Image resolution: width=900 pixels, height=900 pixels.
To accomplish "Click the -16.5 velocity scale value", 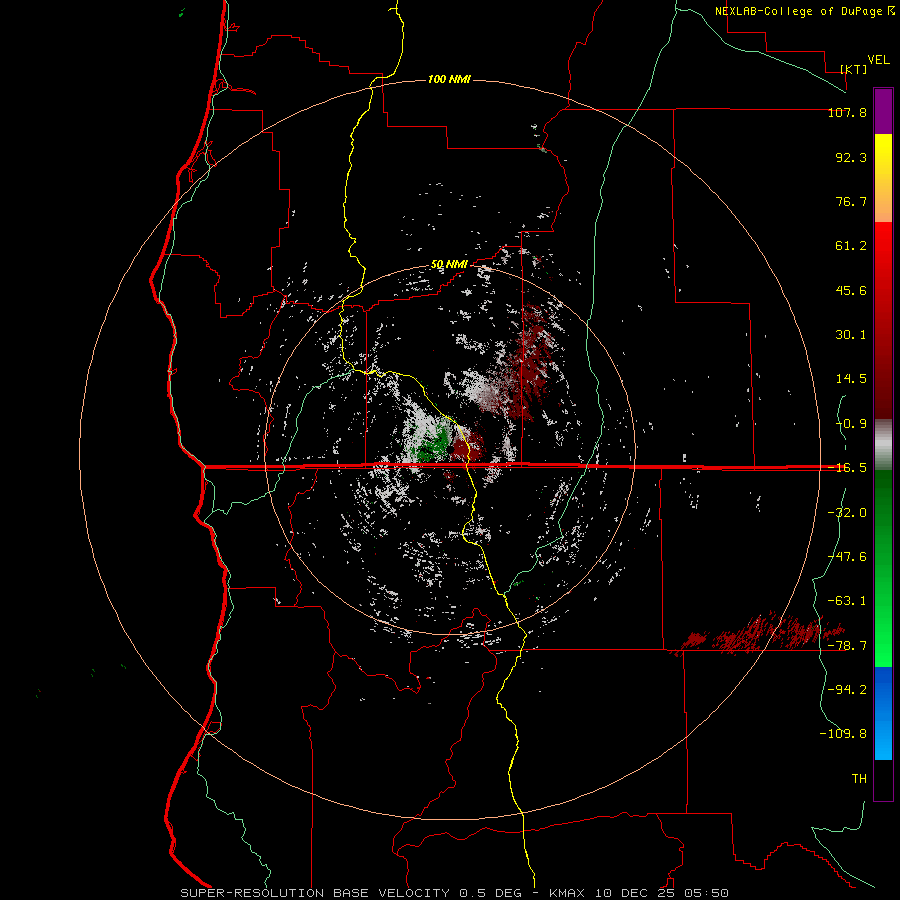I will pyautogui.click(x=847, y=468).
